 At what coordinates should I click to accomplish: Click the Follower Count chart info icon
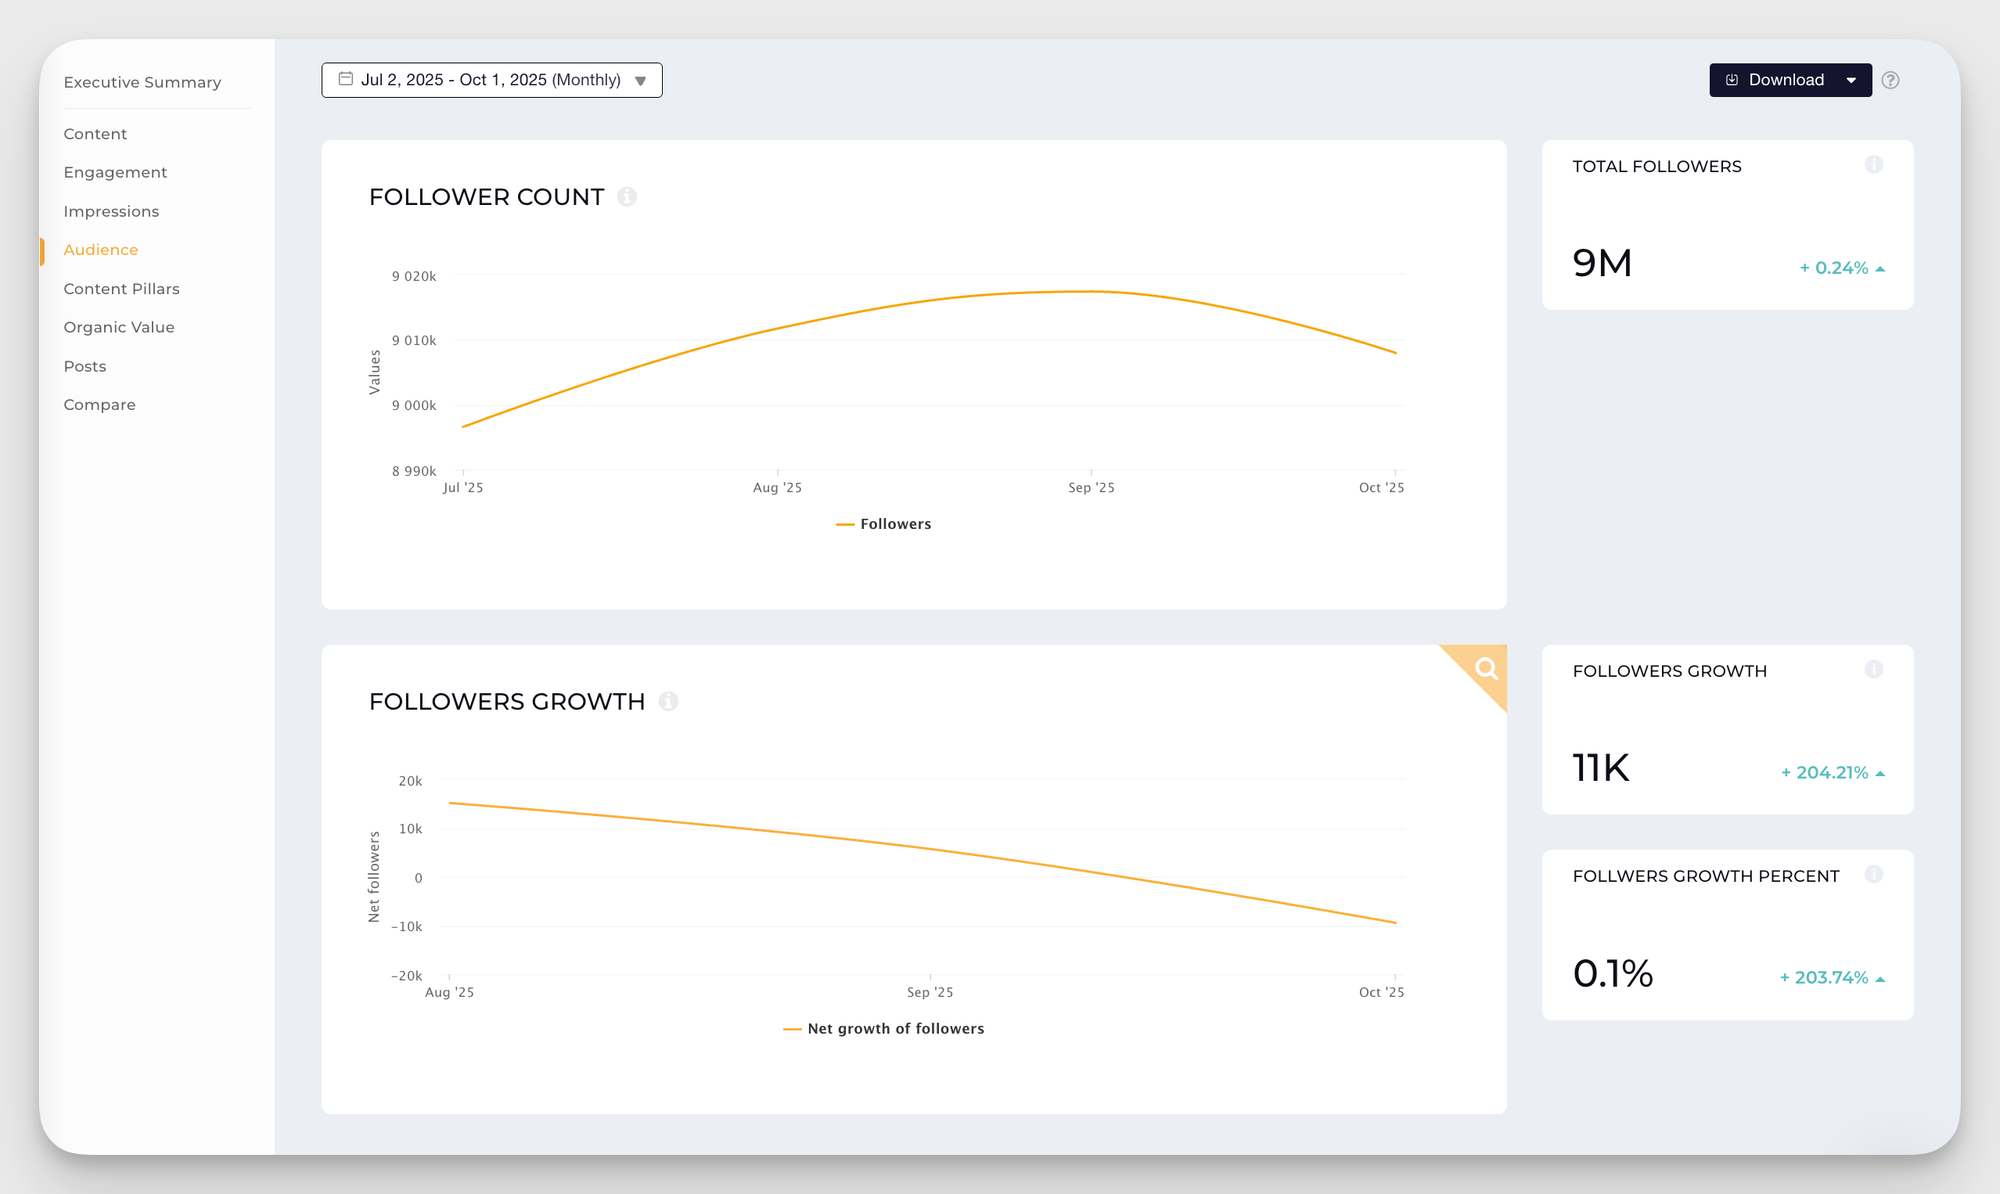[627, 197]
